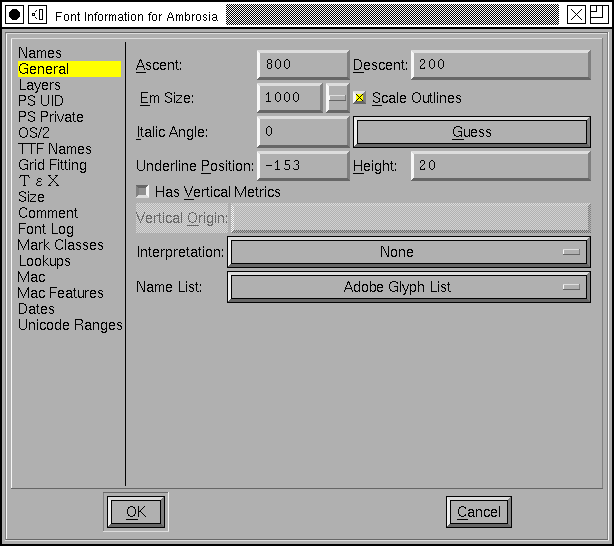Image resolution: width=614 pixels, height=546 pixels.
Task: Click the Ascent input field
Action: pyautogui.click(x=302, y=64)
